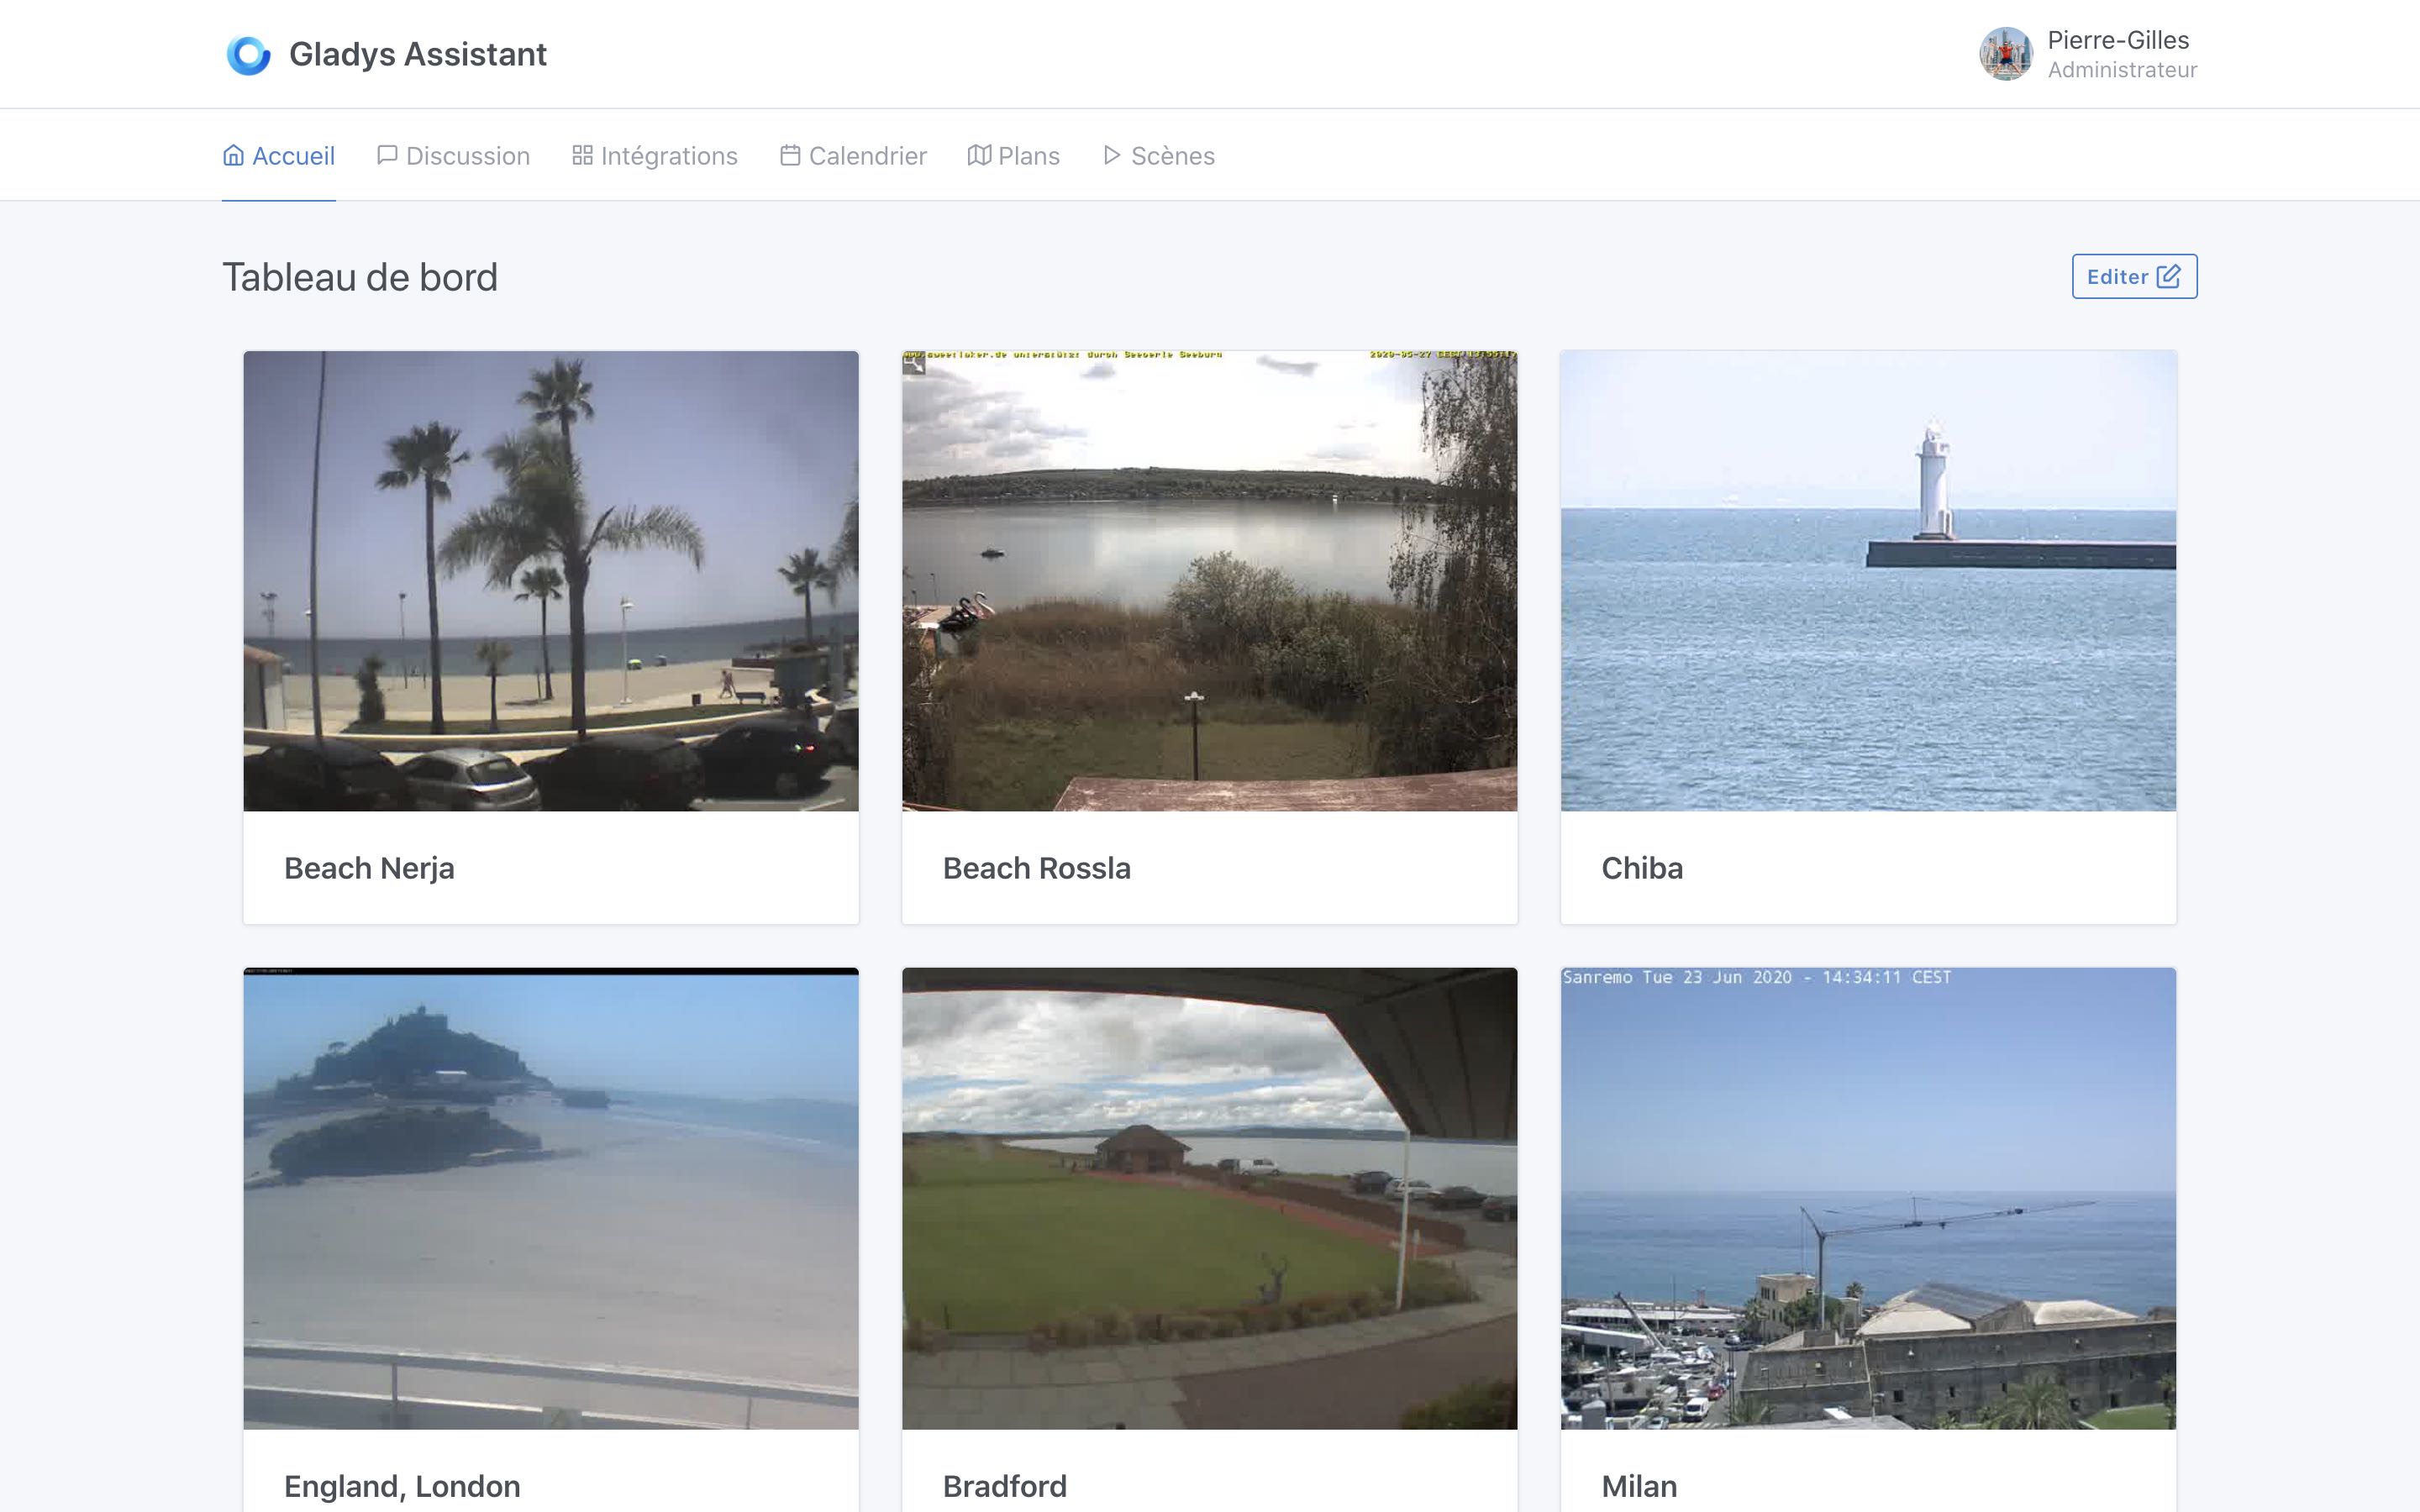Click the Bradford camera image

(x=1209, y=1197)
